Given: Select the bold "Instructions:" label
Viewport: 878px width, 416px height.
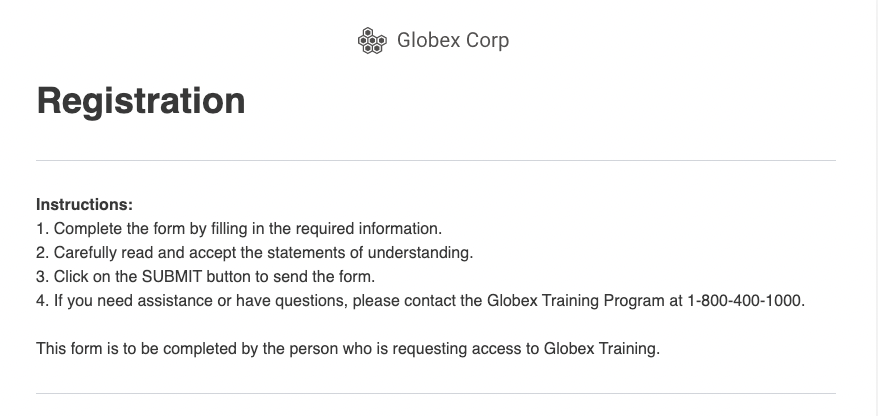Looking at the screenshot, I should (x=85, y=204).
